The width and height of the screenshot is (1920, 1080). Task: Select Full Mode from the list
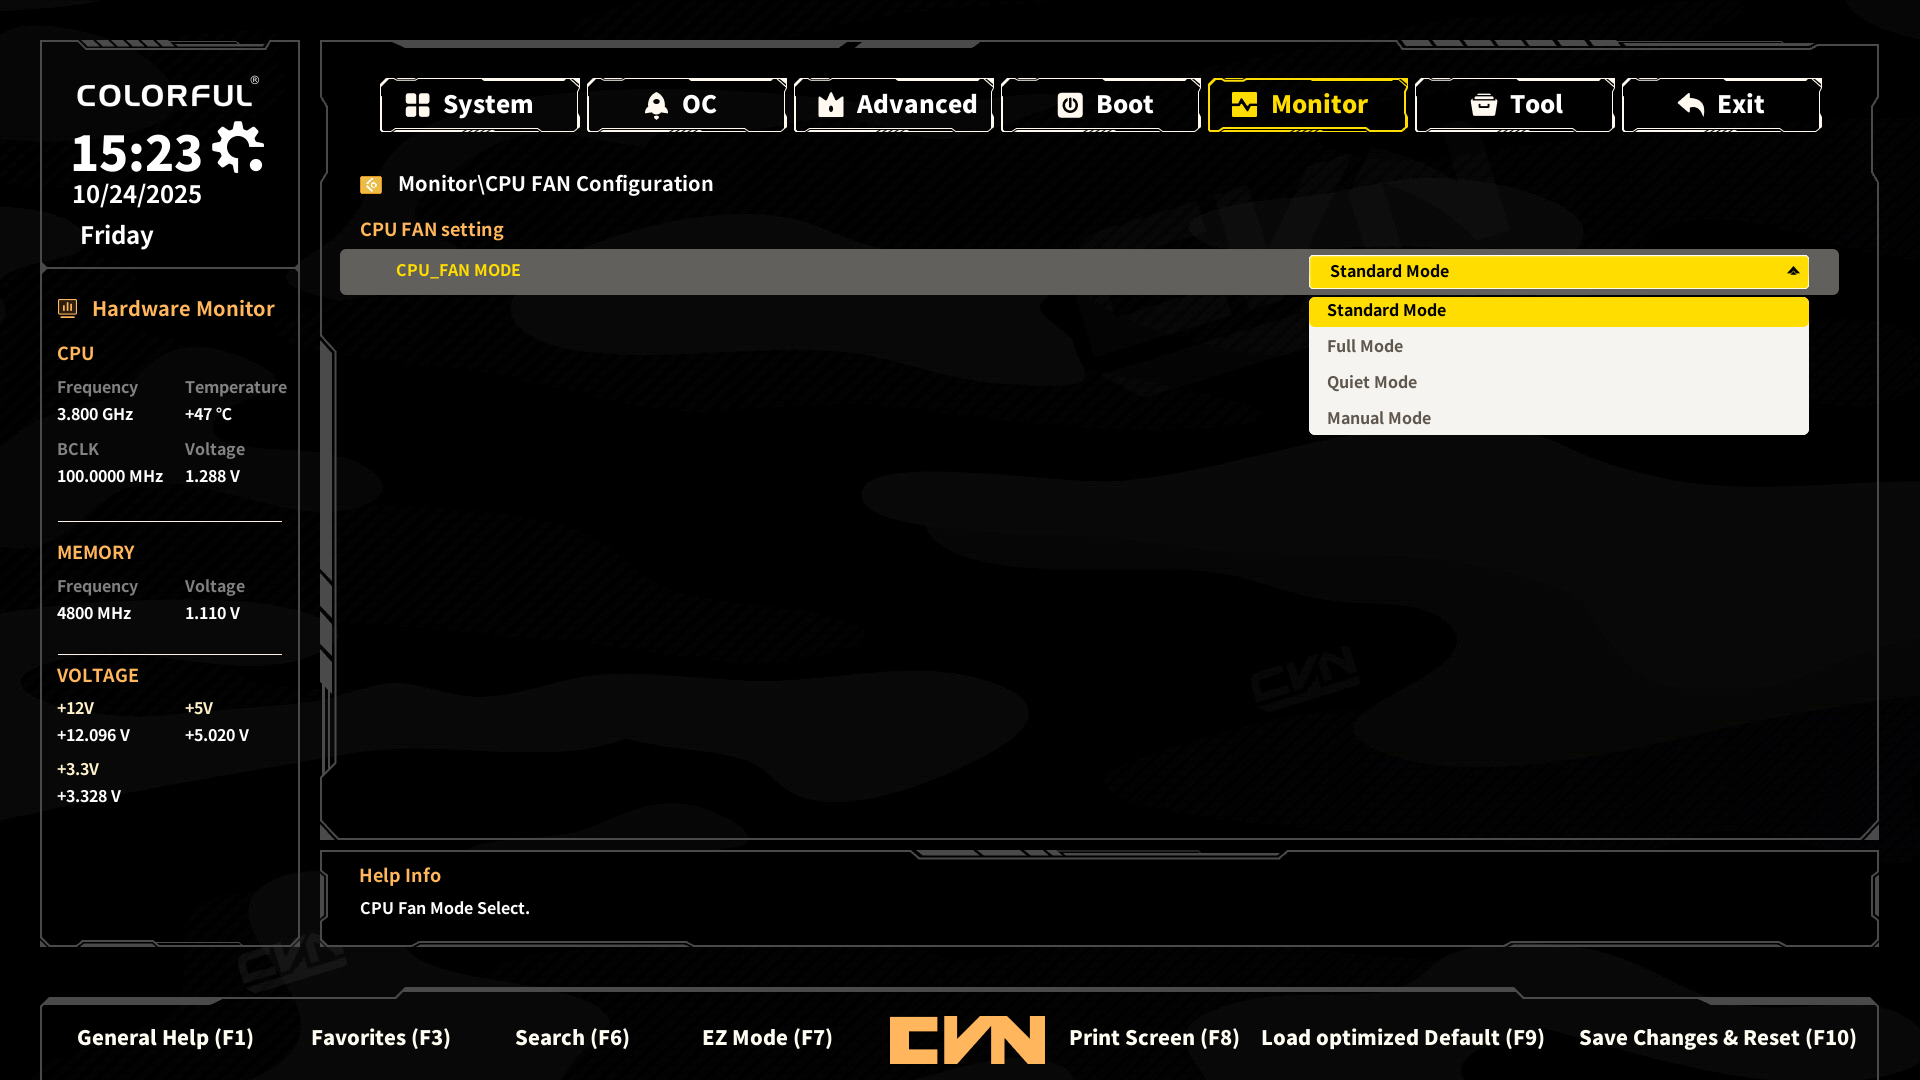click(x=1365, y=346)
